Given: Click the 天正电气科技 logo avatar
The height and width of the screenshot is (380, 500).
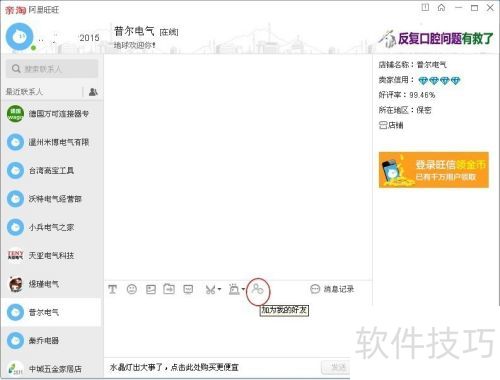Looking at the screenshot, I should click(15, 256).
